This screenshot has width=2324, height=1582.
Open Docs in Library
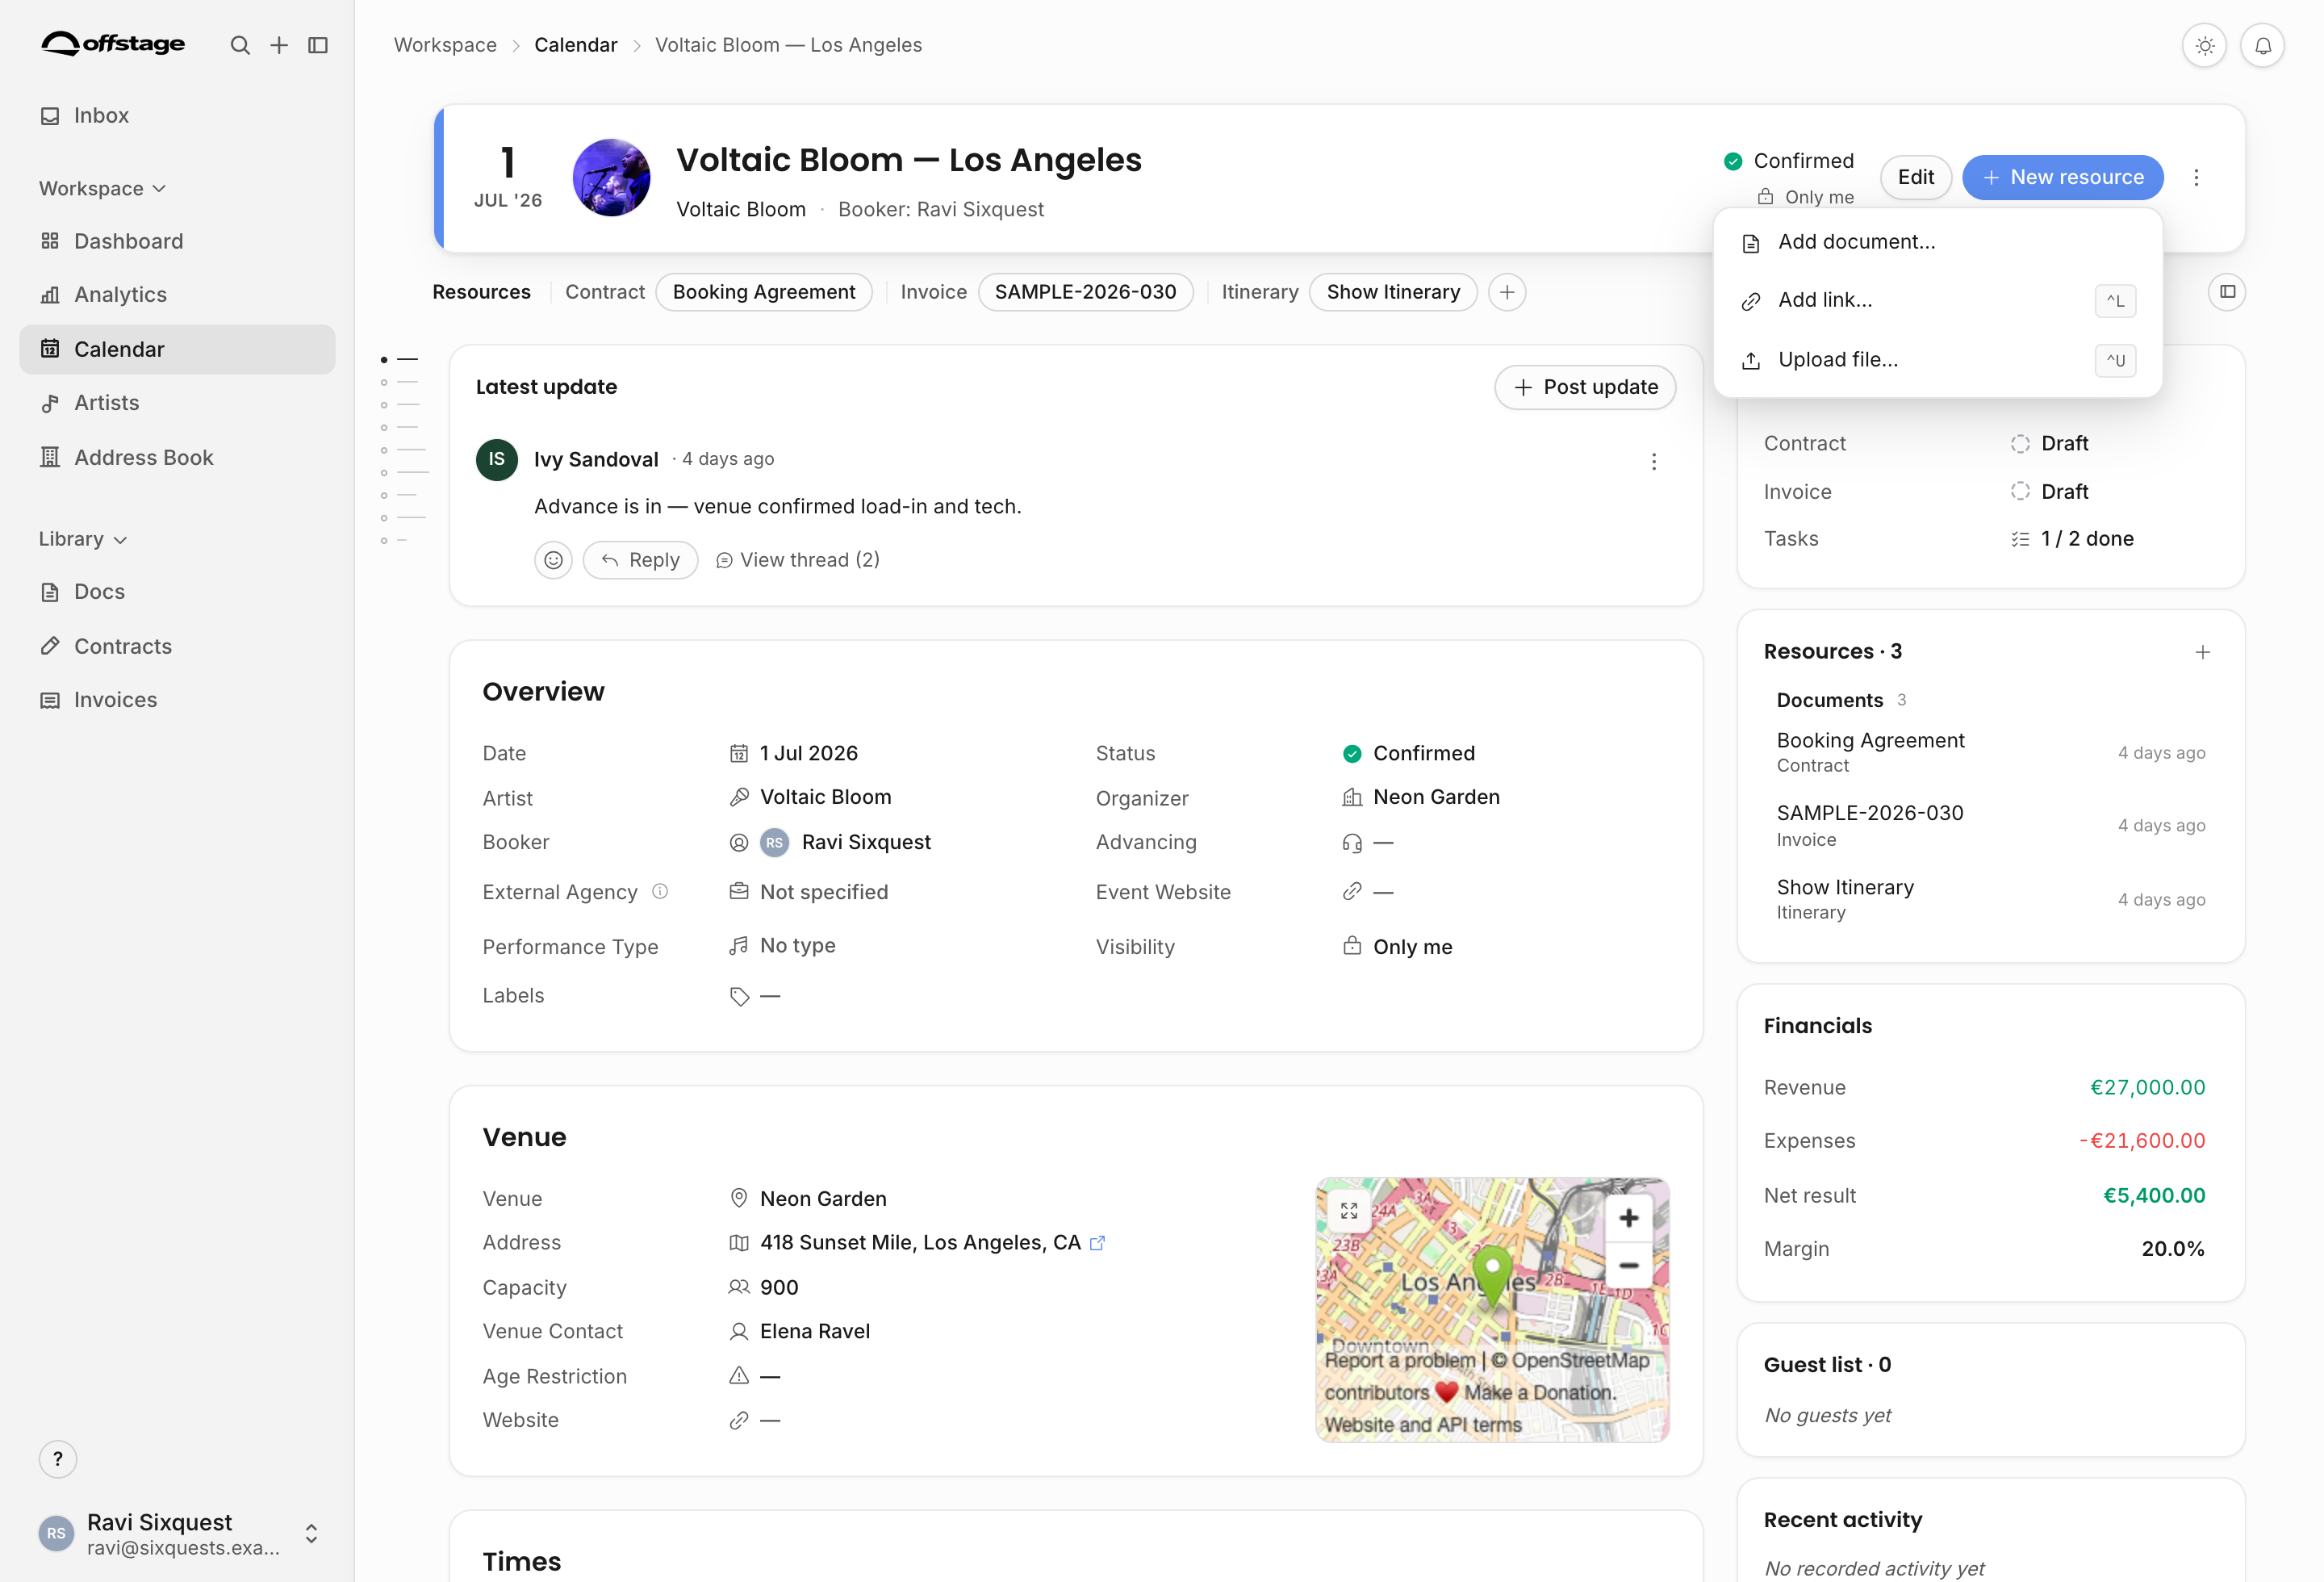point(177,591)
